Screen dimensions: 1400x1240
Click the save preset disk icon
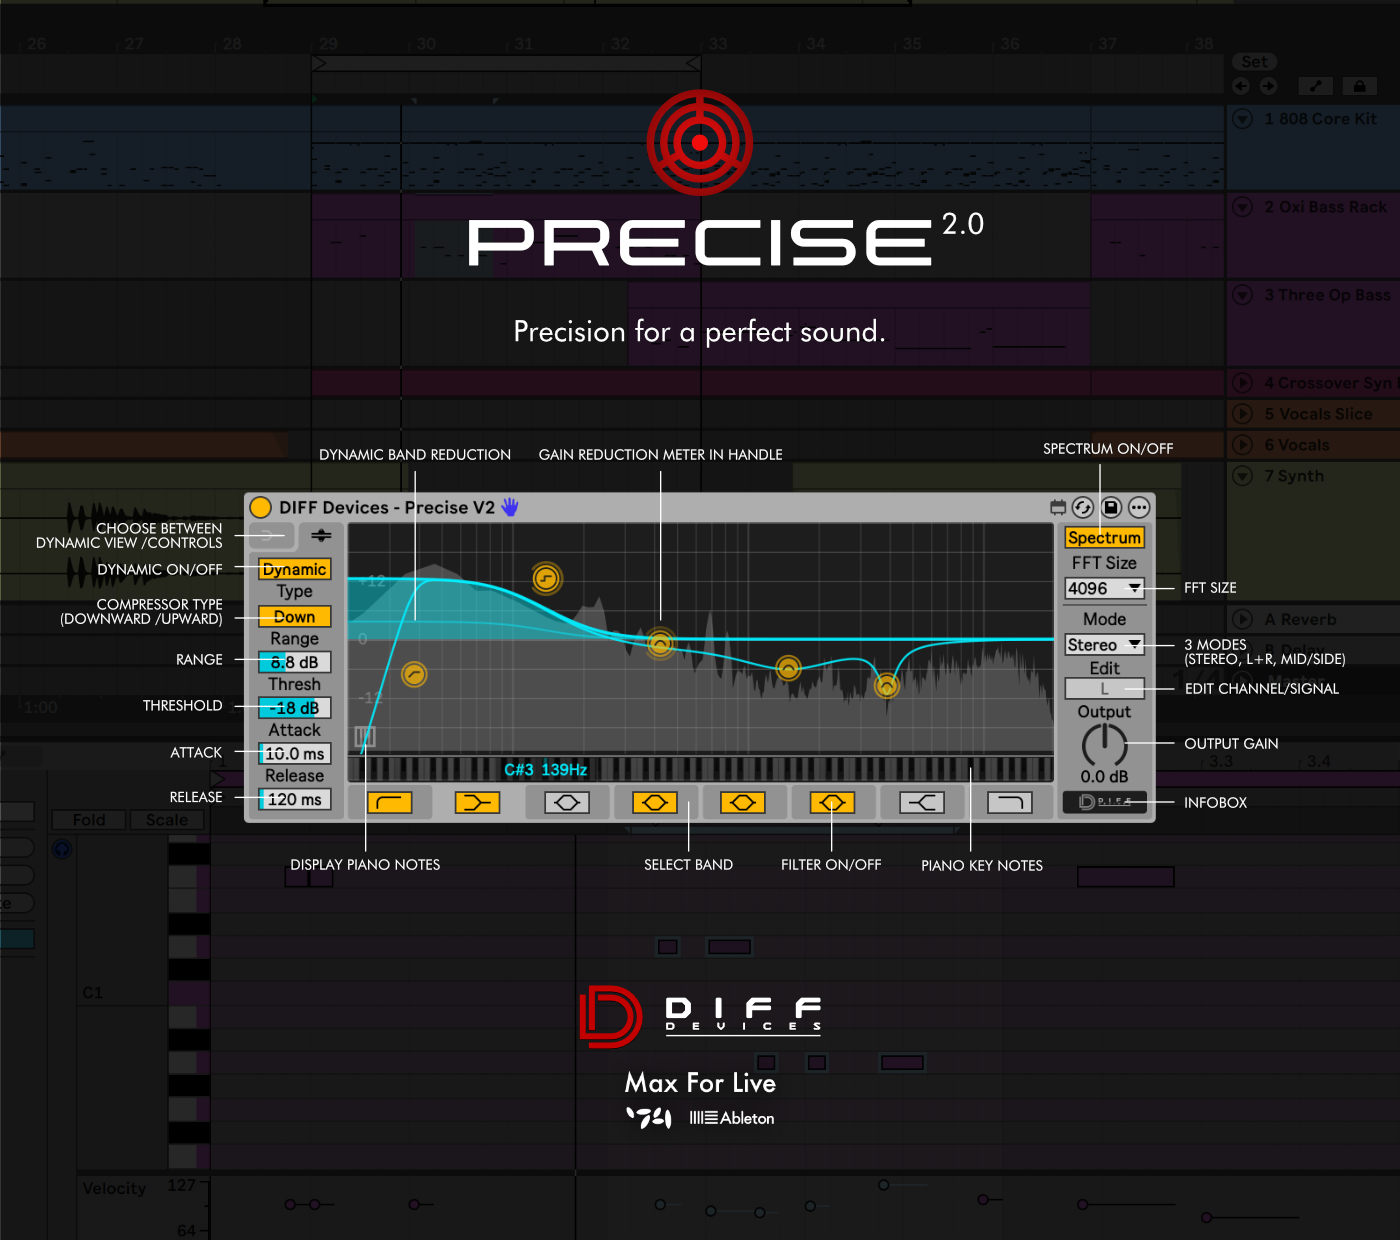coord(1111,508)
